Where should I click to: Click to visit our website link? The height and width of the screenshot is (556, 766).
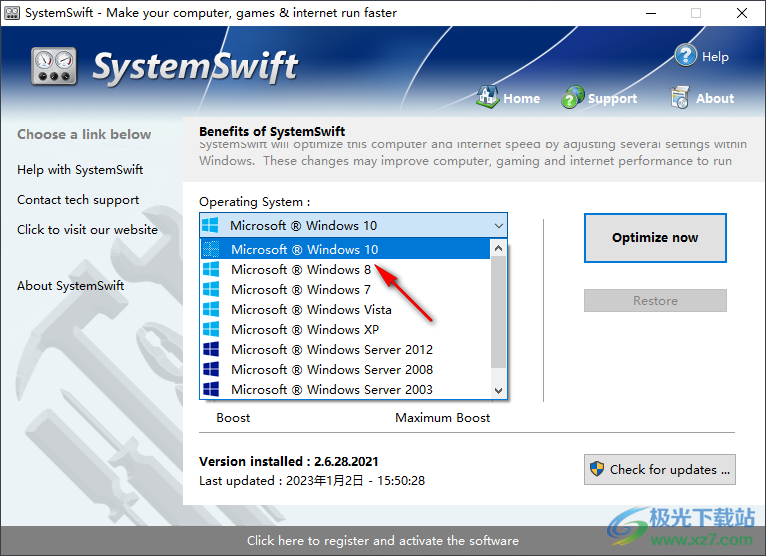click(87, 230)
